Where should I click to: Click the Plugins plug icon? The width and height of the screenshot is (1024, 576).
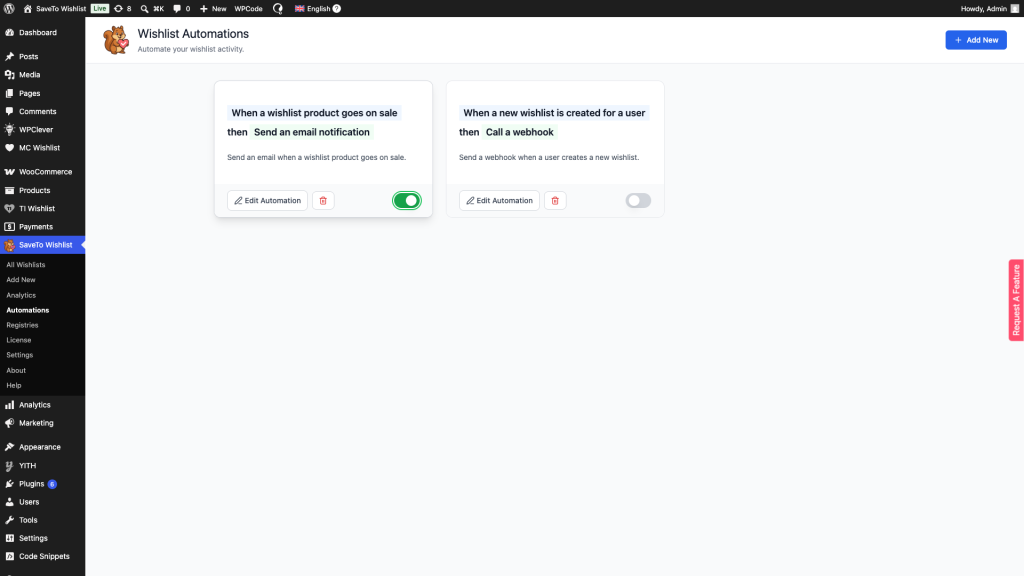coord(9,484)
